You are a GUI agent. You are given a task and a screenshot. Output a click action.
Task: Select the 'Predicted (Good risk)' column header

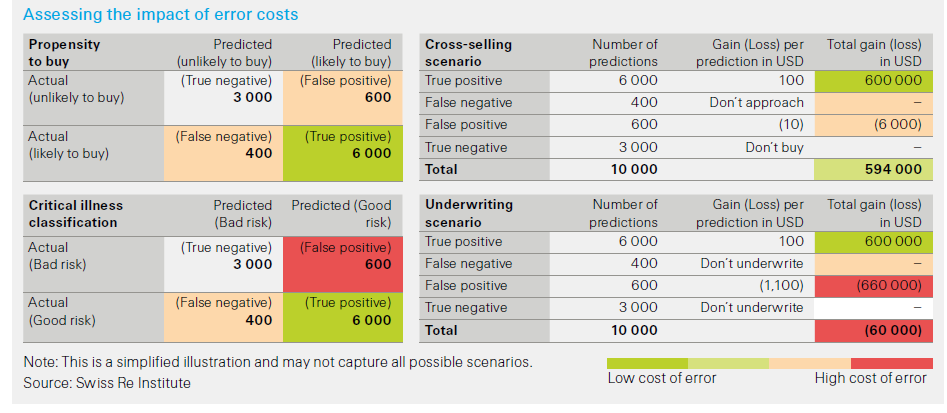(x=343, y=214)
